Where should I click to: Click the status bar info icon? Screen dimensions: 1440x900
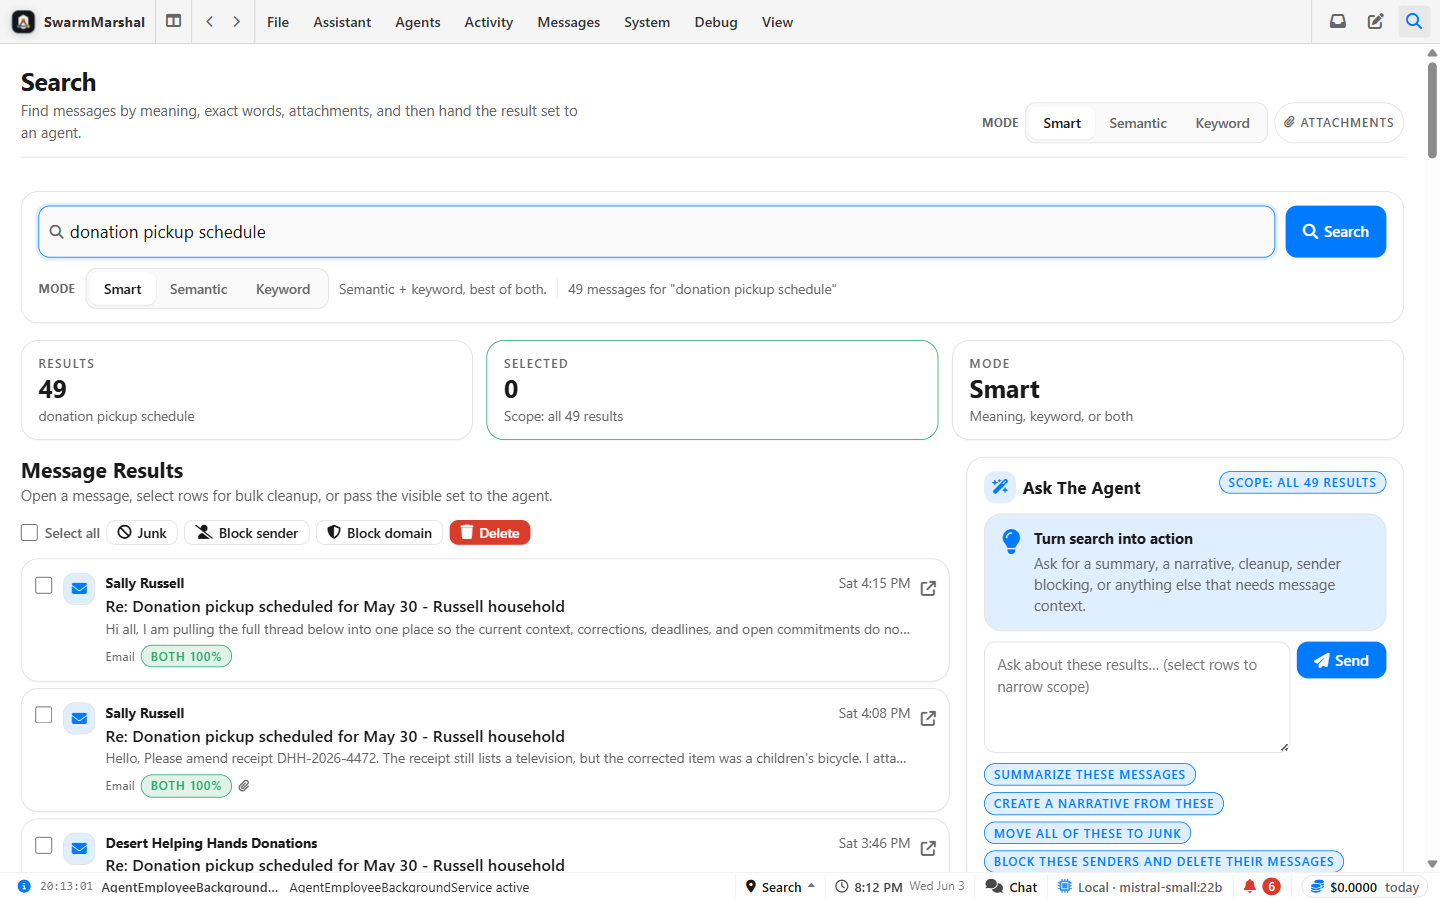point(24,886)
